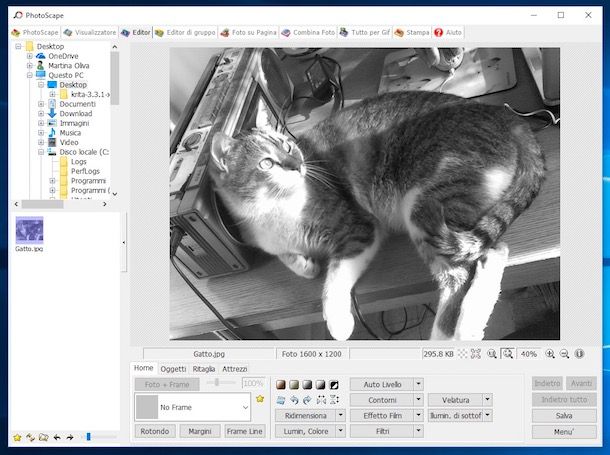This screenshot has height=455, width=610.
Task: Click the Contorni button
Action: [382, 399]
